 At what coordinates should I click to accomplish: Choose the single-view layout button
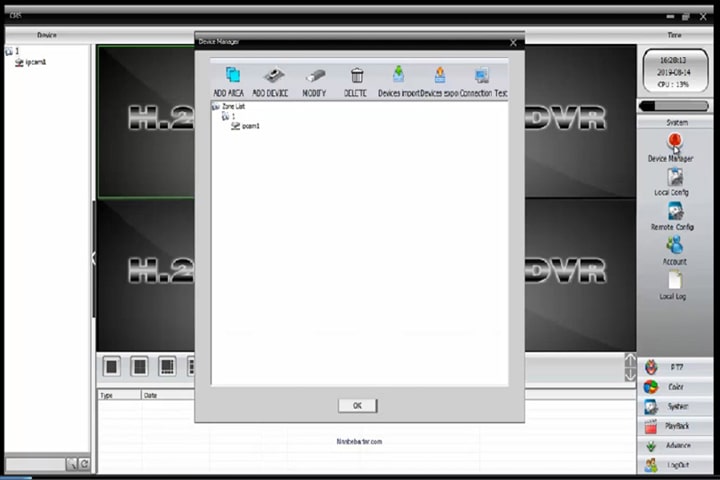[x=112, y=367]
